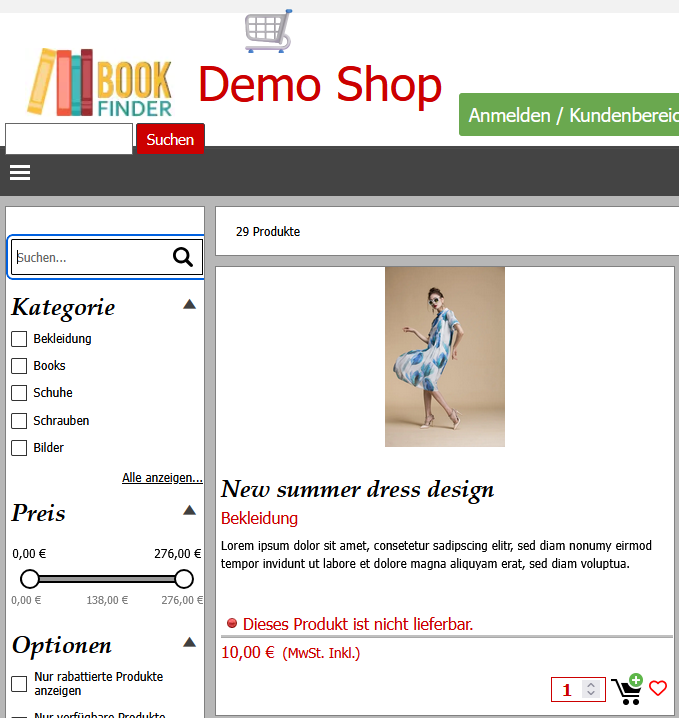Viewport: 679px width, 718px height.
Task: Click the 'Alle anzeigen...' link
Action: (x=162, y=478)
